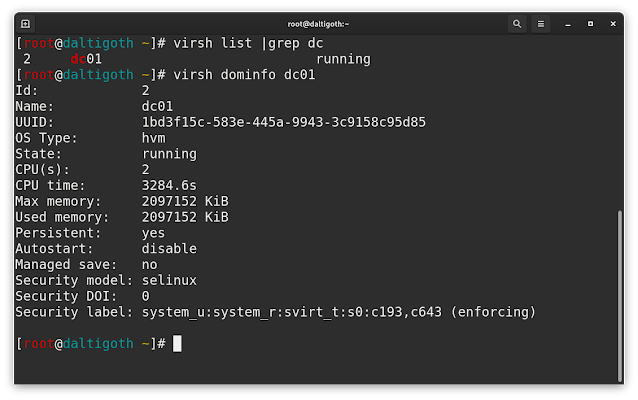Click the Security label value line
Screen dimensions: 638x400
tap(339, 312)
